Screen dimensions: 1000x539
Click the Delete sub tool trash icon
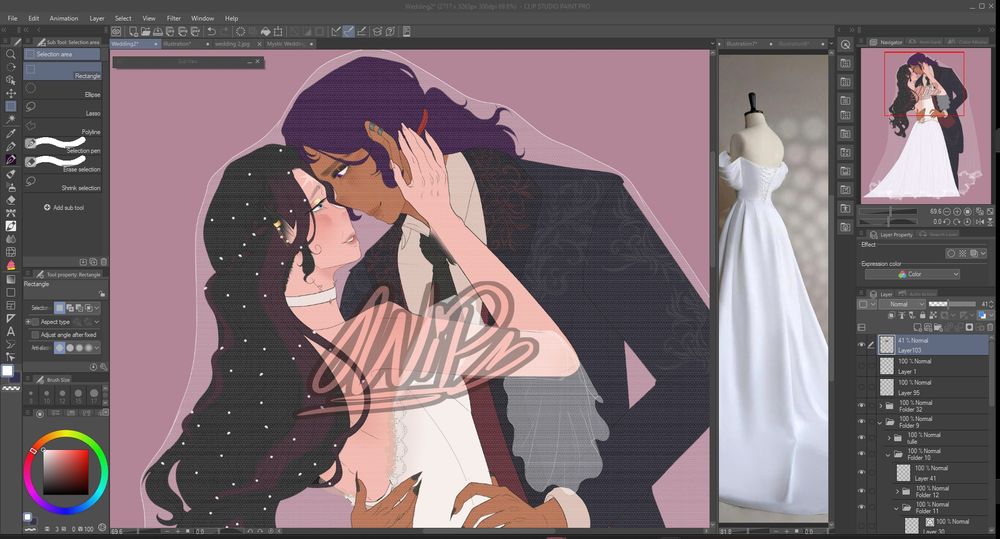(x=104, y=262)
